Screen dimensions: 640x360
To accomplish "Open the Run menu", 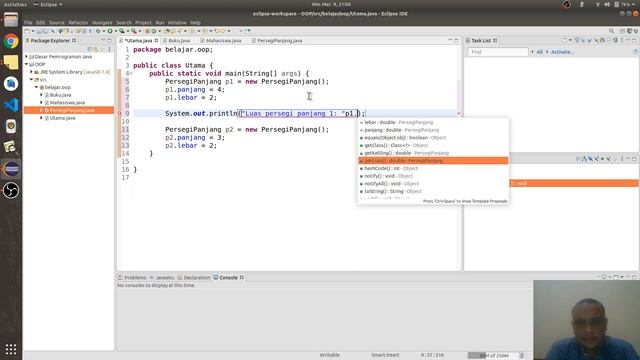I will [160, 22].
